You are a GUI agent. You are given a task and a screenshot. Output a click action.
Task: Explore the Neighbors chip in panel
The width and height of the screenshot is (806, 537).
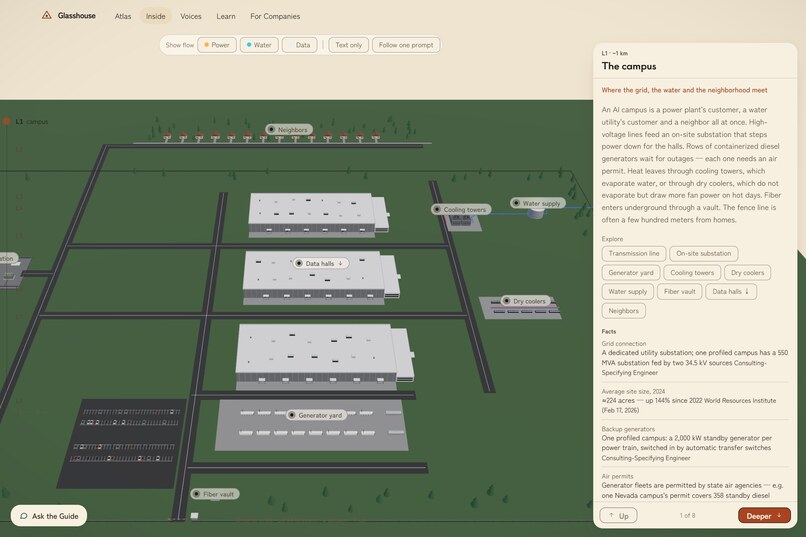(x=624, y=311)
